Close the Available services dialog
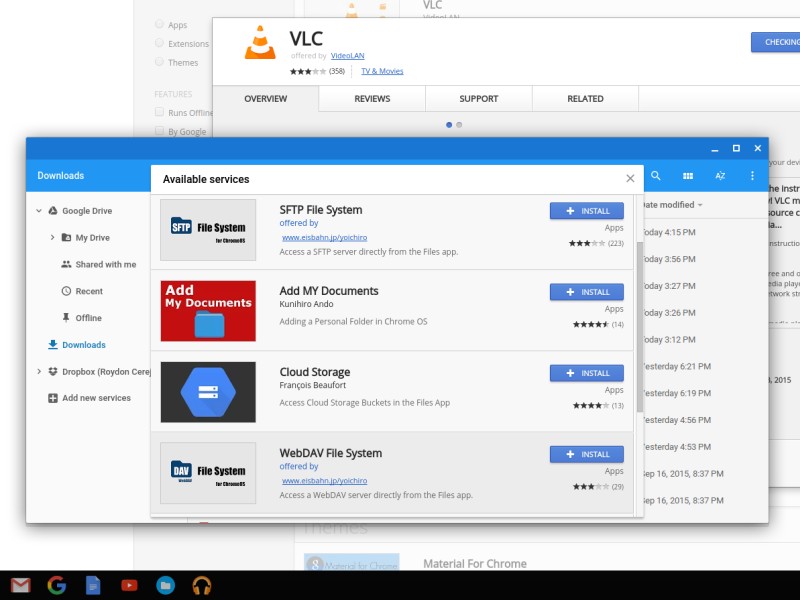Image resolution: width=800 pixels, height=600 pixels. [630, 178]
